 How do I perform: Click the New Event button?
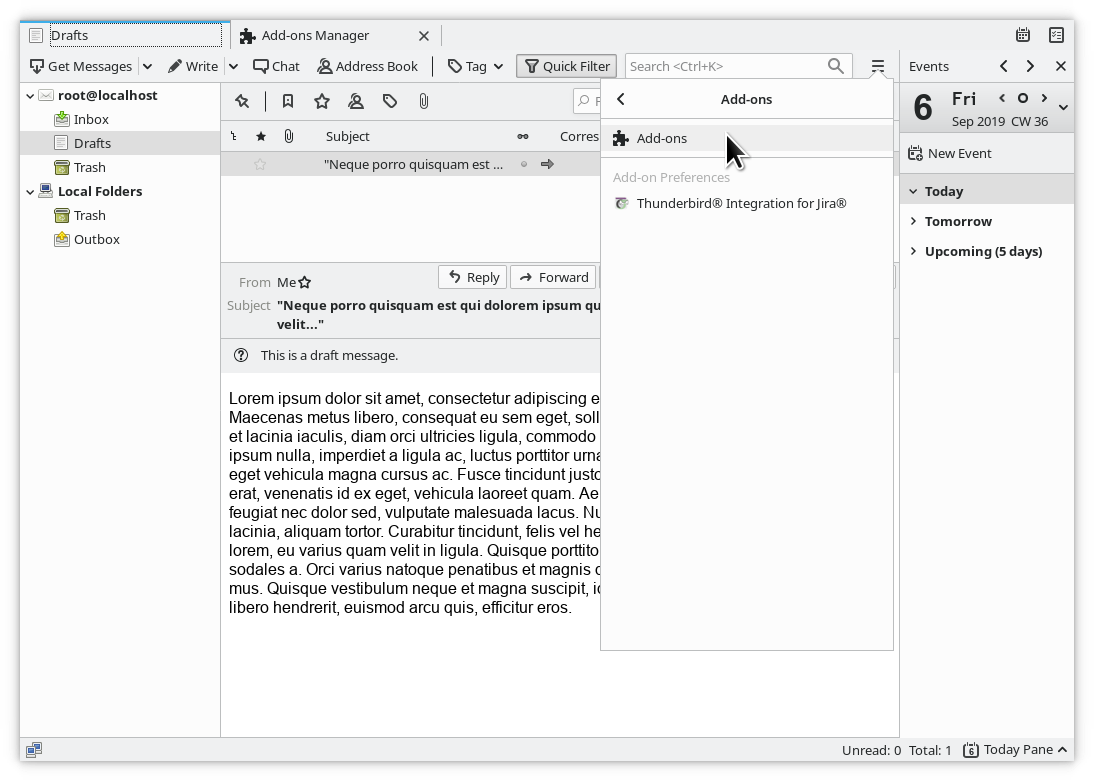pos(950,153)
